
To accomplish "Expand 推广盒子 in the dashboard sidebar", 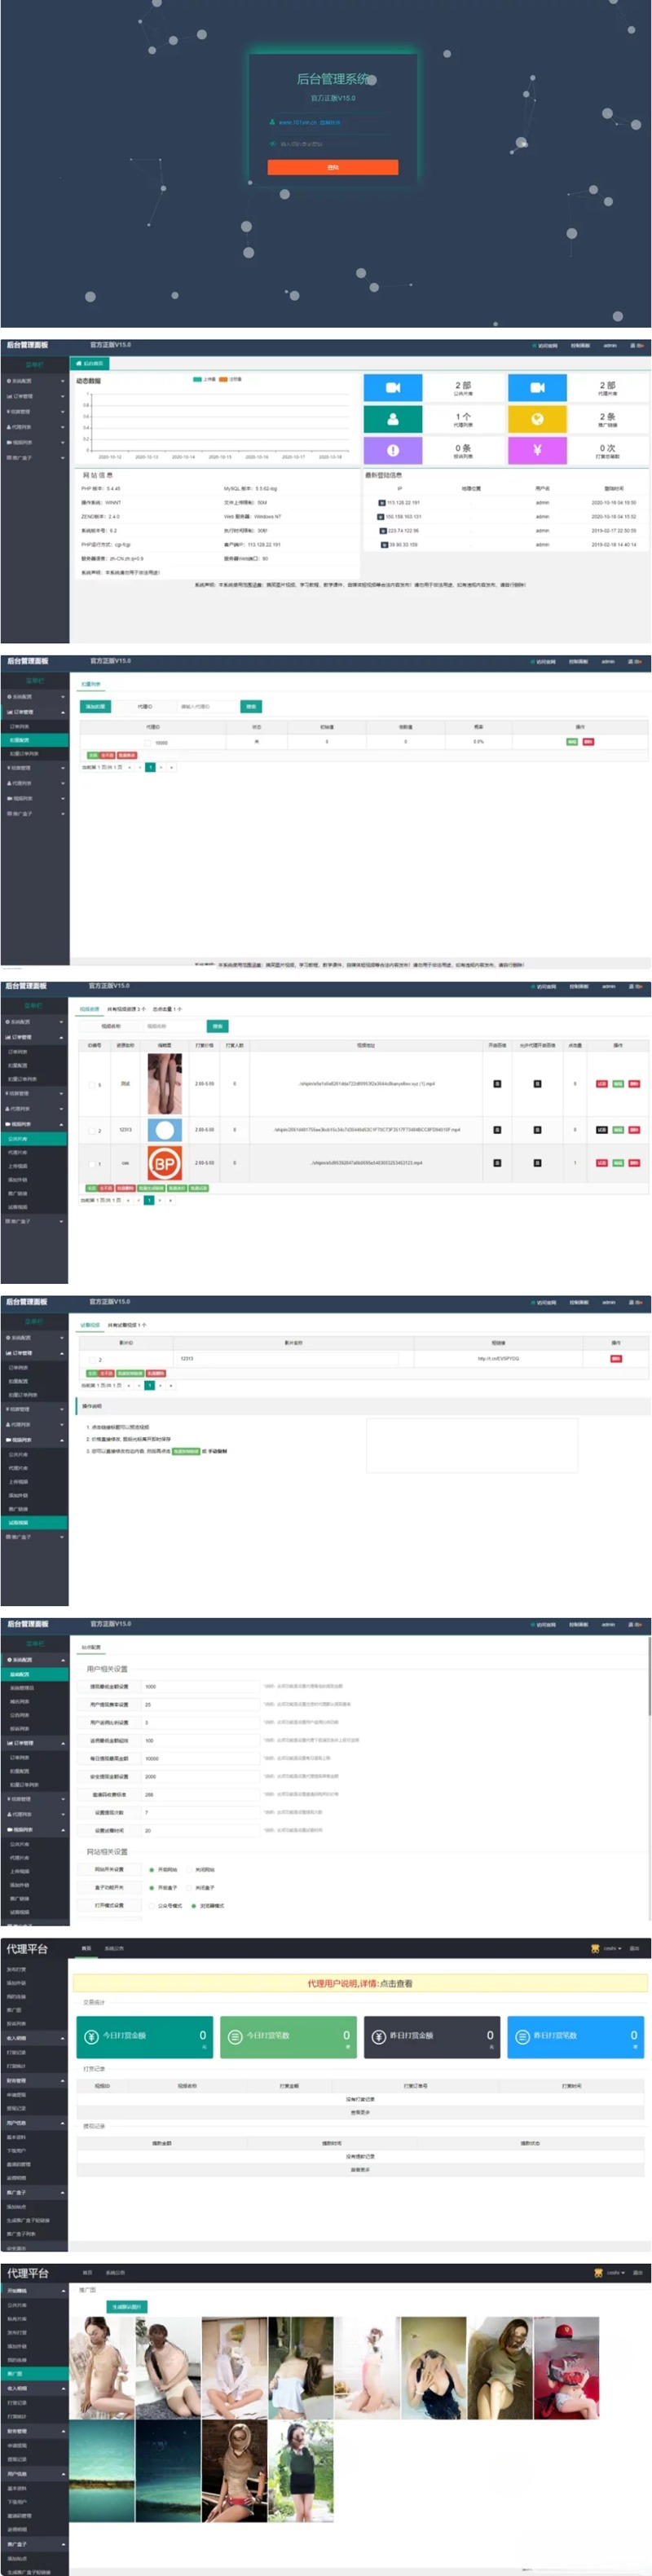I will click(x=34, y=457).
